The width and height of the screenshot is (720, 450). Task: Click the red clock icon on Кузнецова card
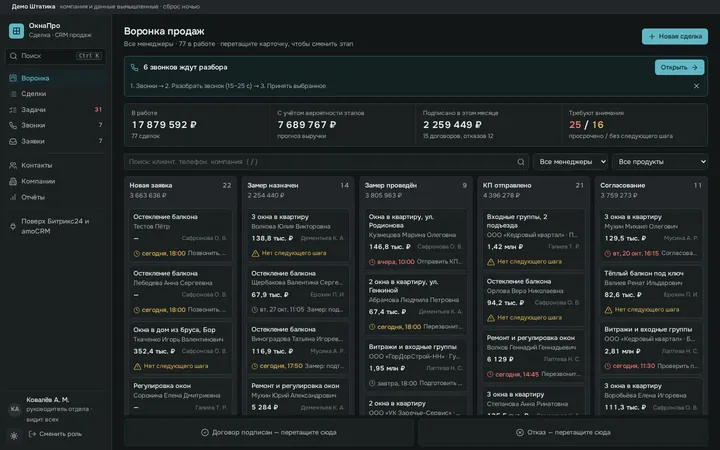(x=372, y=262)
